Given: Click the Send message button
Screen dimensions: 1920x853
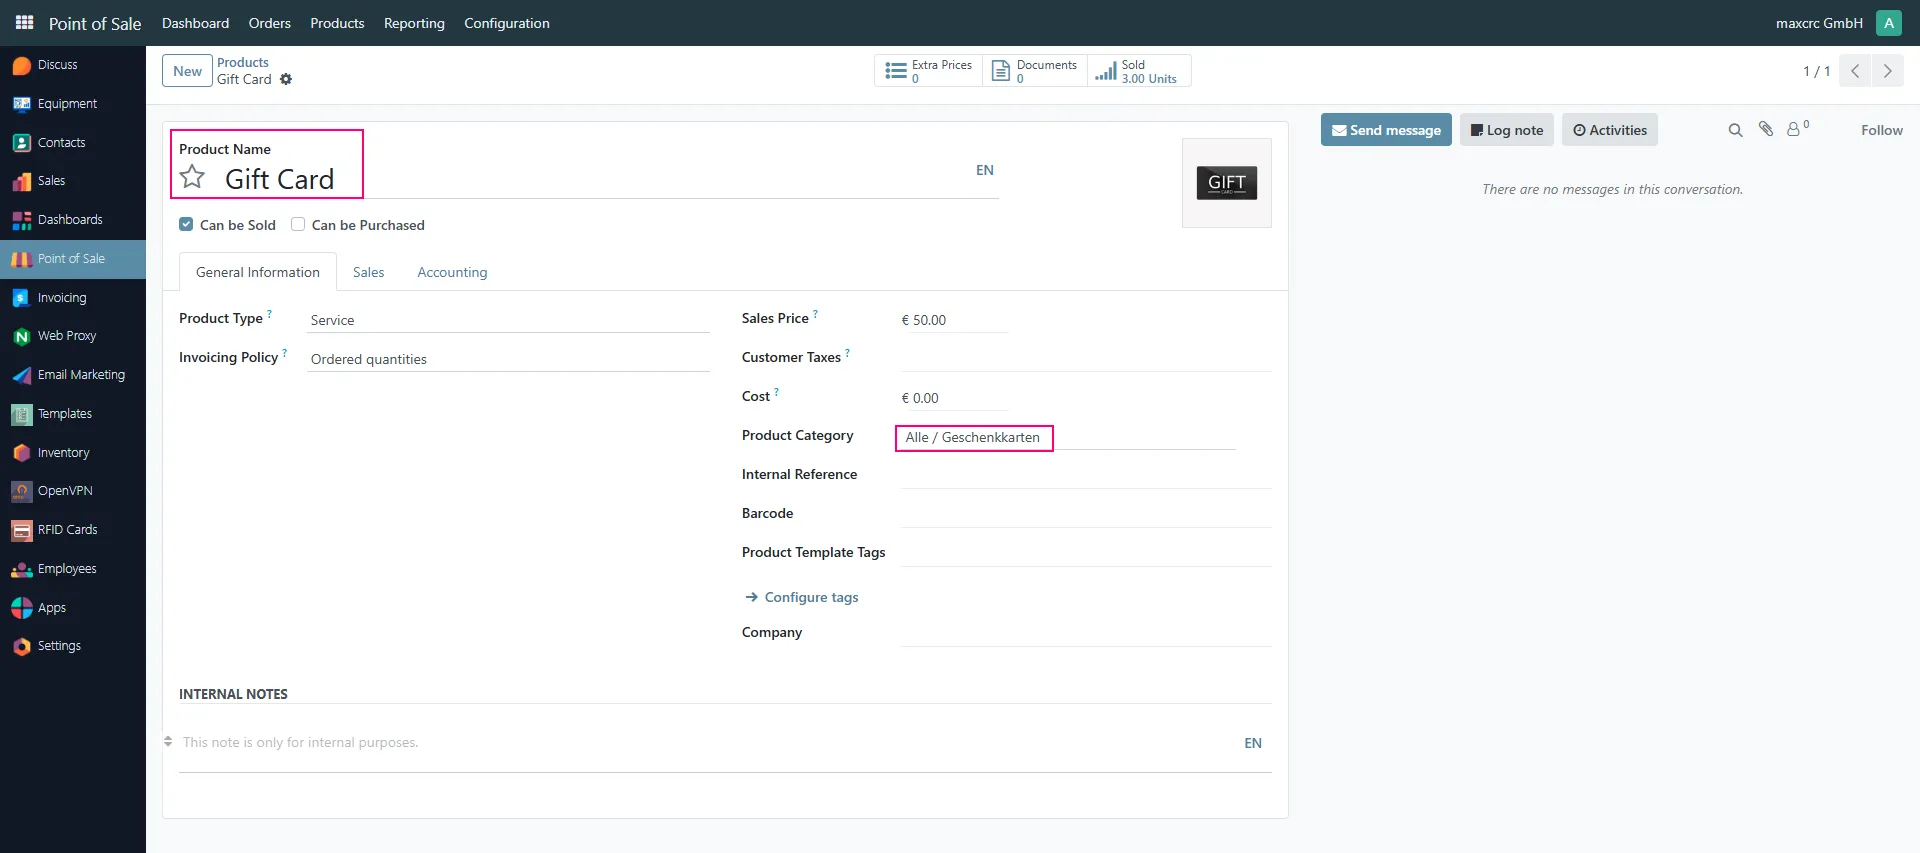Looking at the screenshot, I should click(x=1386, y=130).
